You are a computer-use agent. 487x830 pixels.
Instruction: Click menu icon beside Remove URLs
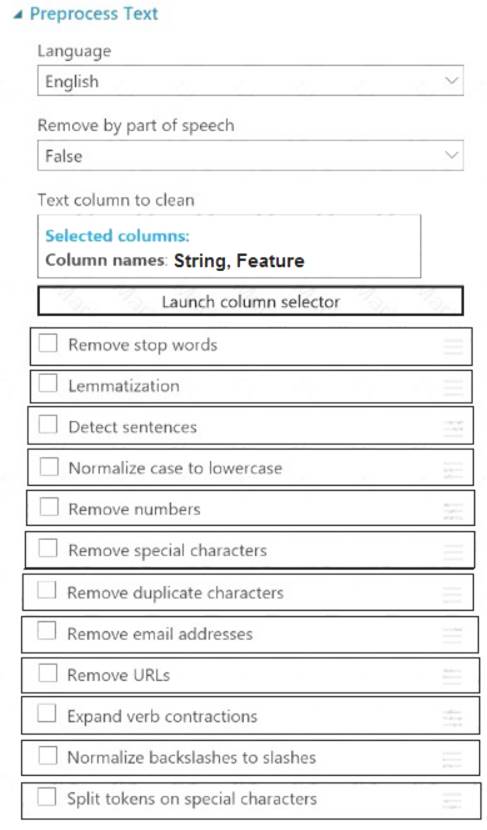tap(452, 676)
